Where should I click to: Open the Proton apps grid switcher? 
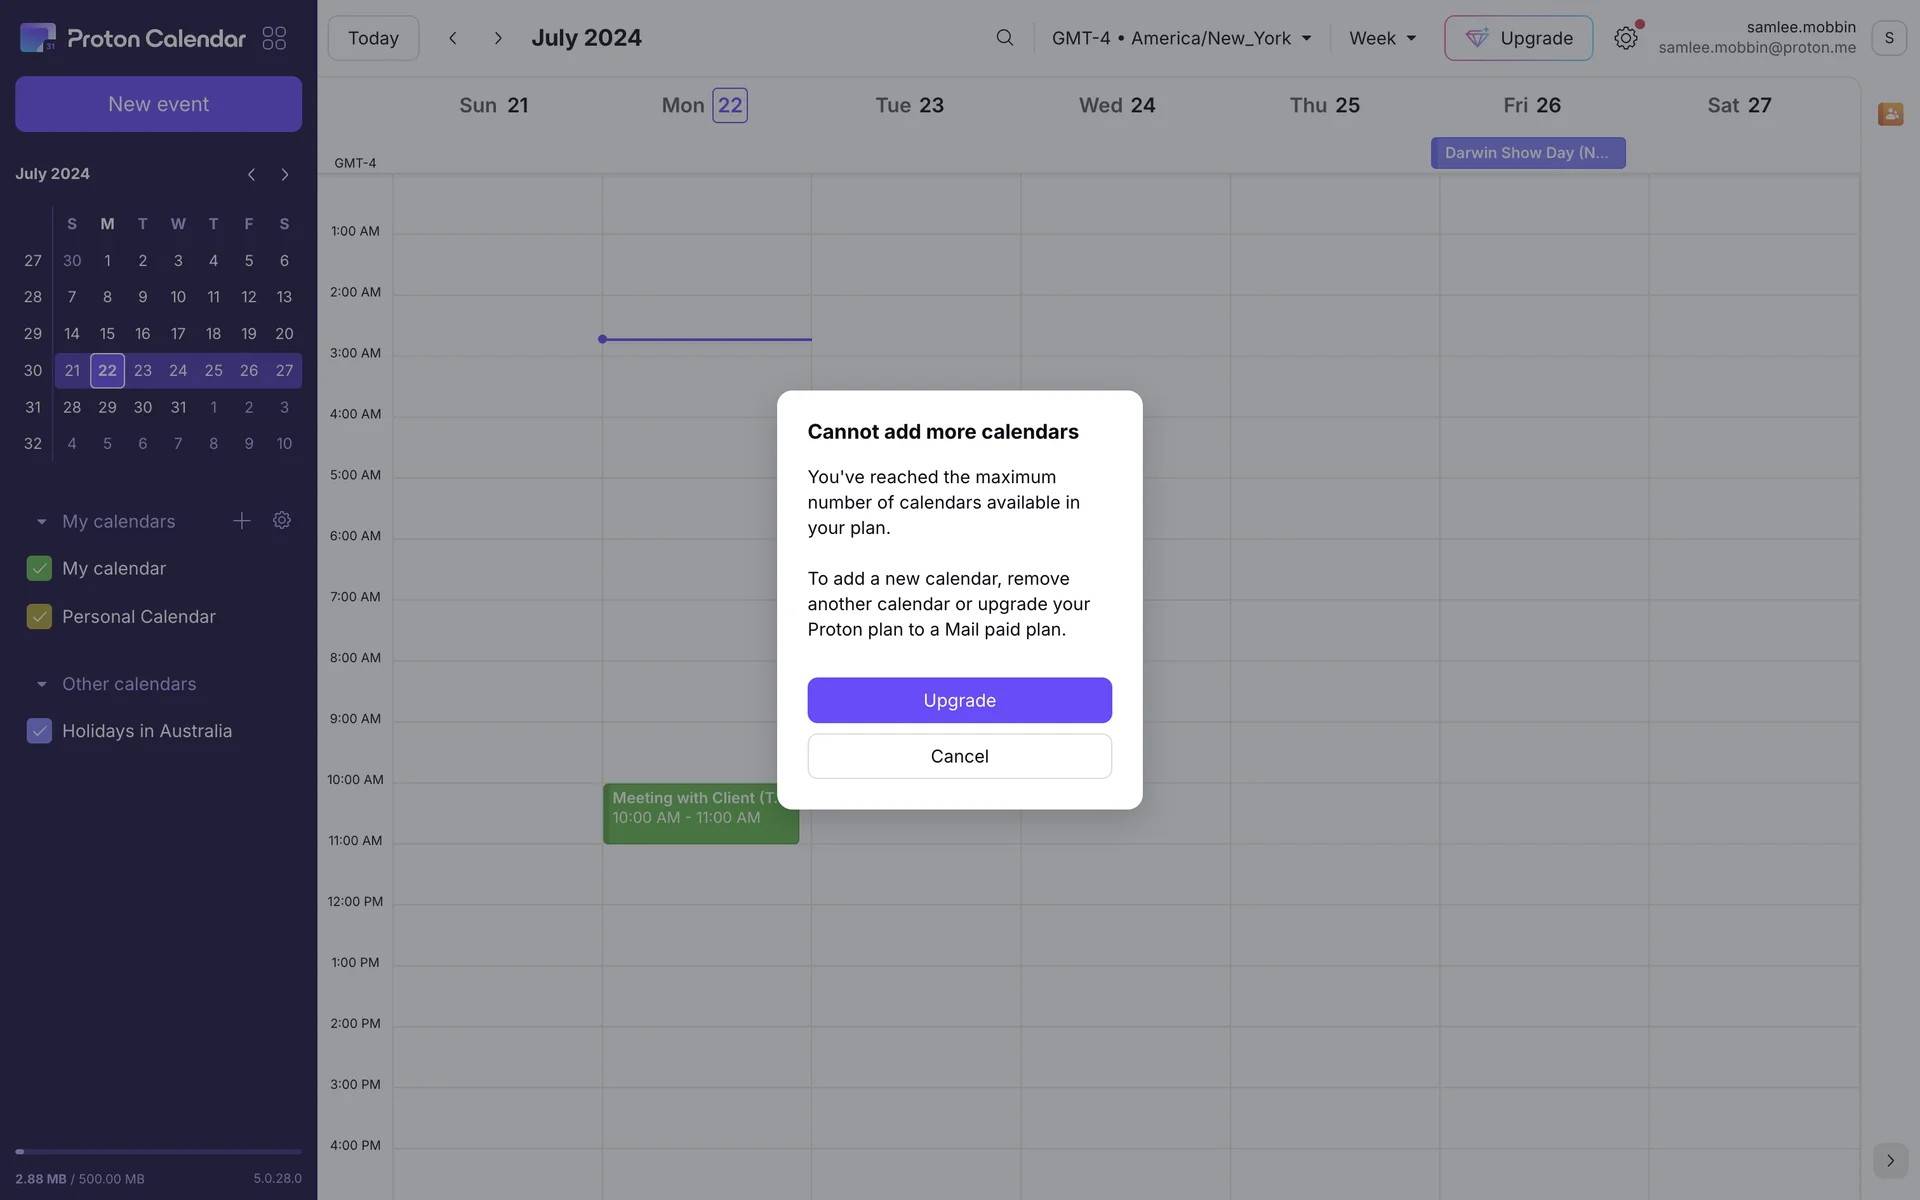pos(274,38)
